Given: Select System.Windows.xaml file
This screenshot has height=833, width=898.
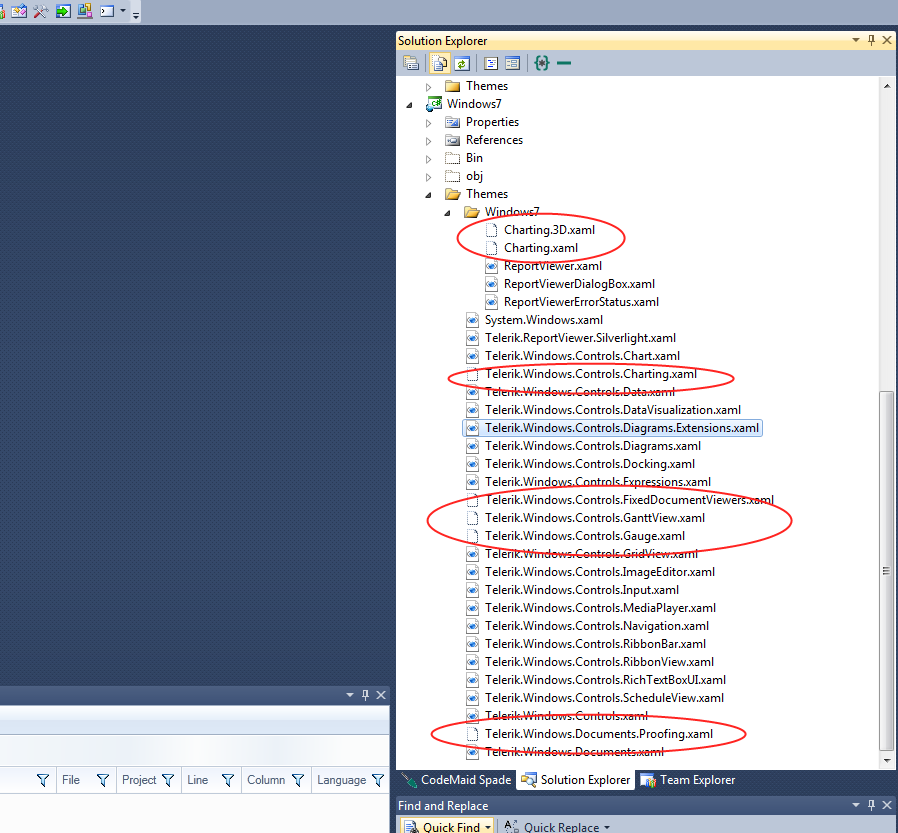Looking at the screenshot, I should pos(543,320).
